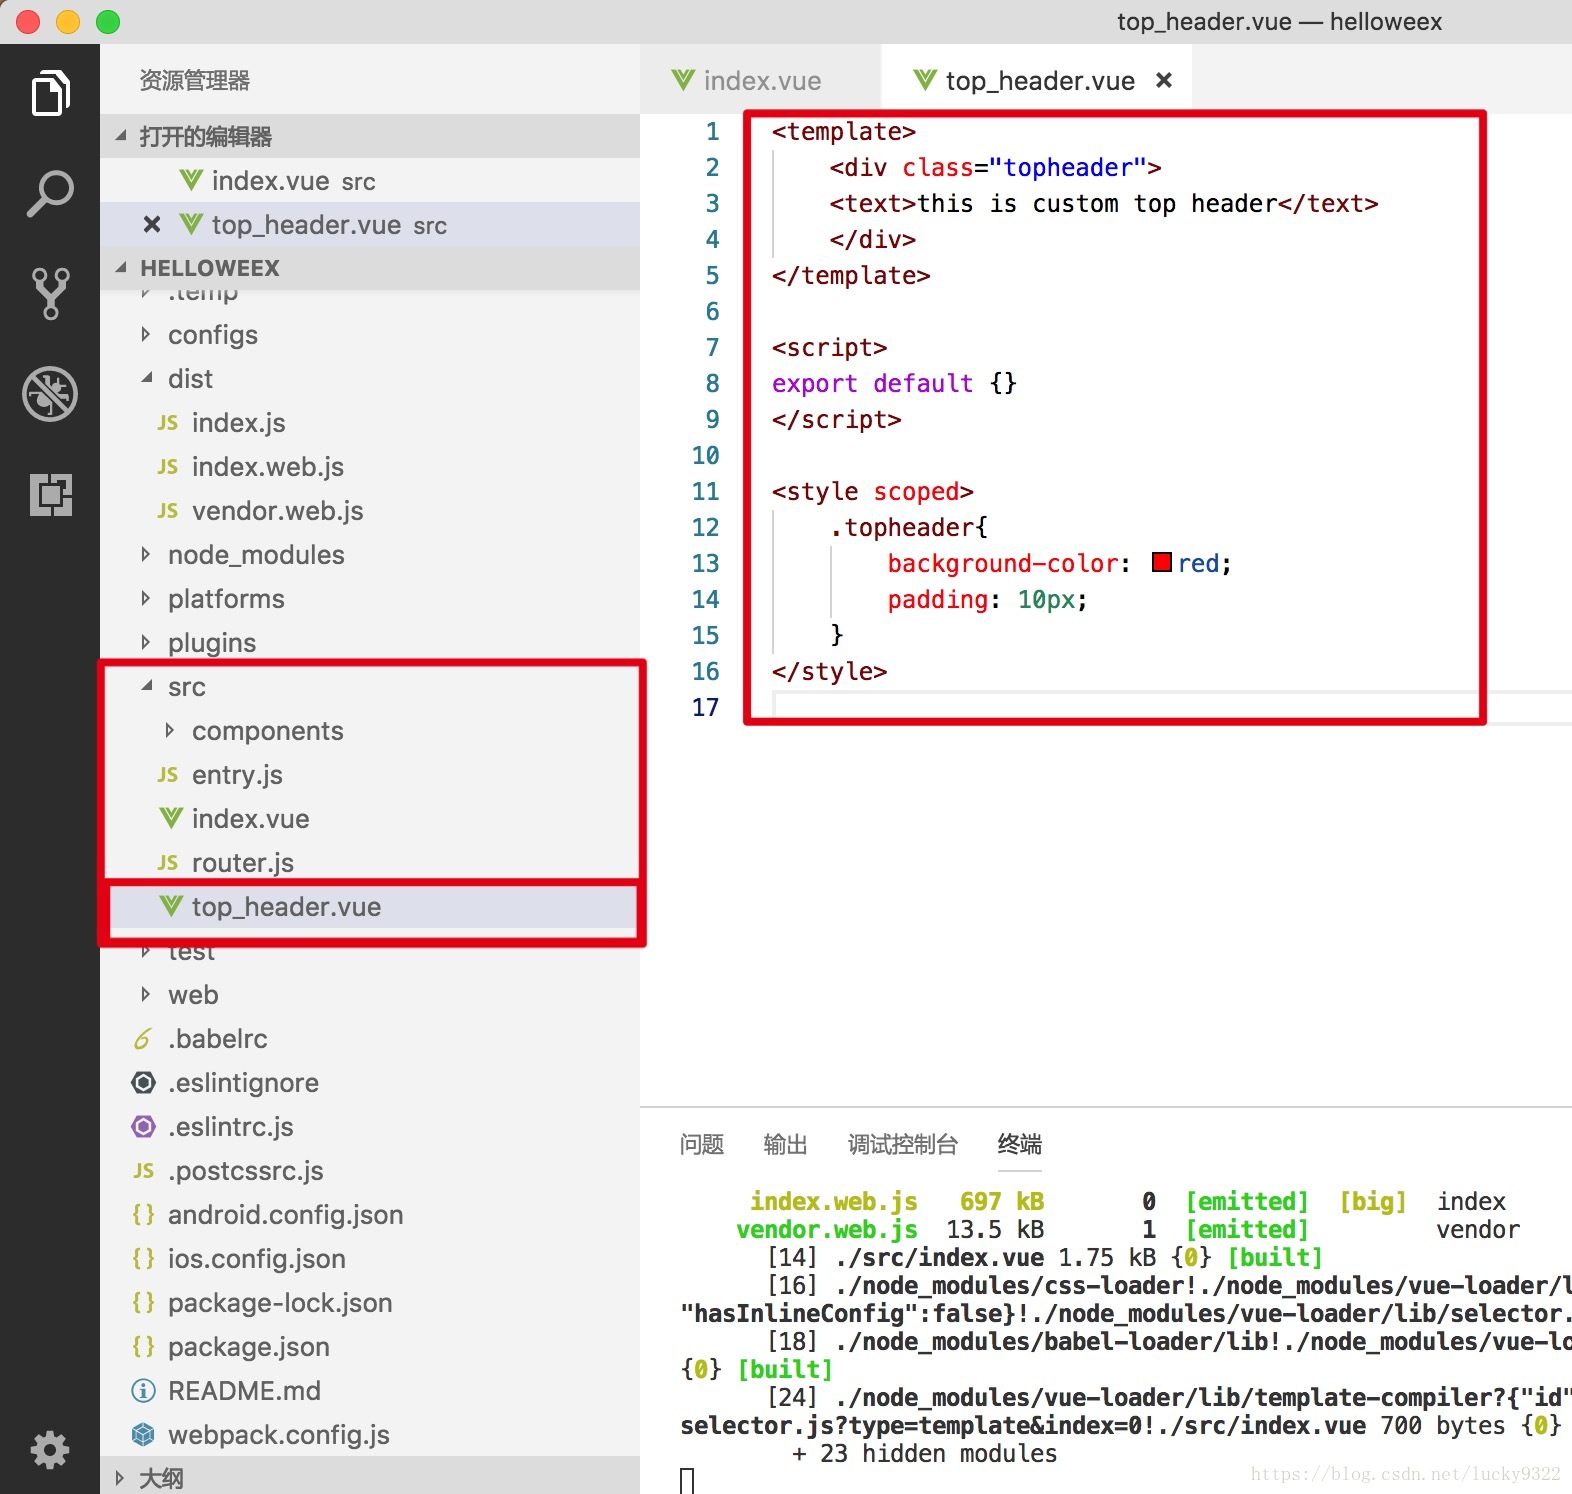1572x1494 pixels.
Task: Open package-lock.json file
Action: pos(370,1303)
